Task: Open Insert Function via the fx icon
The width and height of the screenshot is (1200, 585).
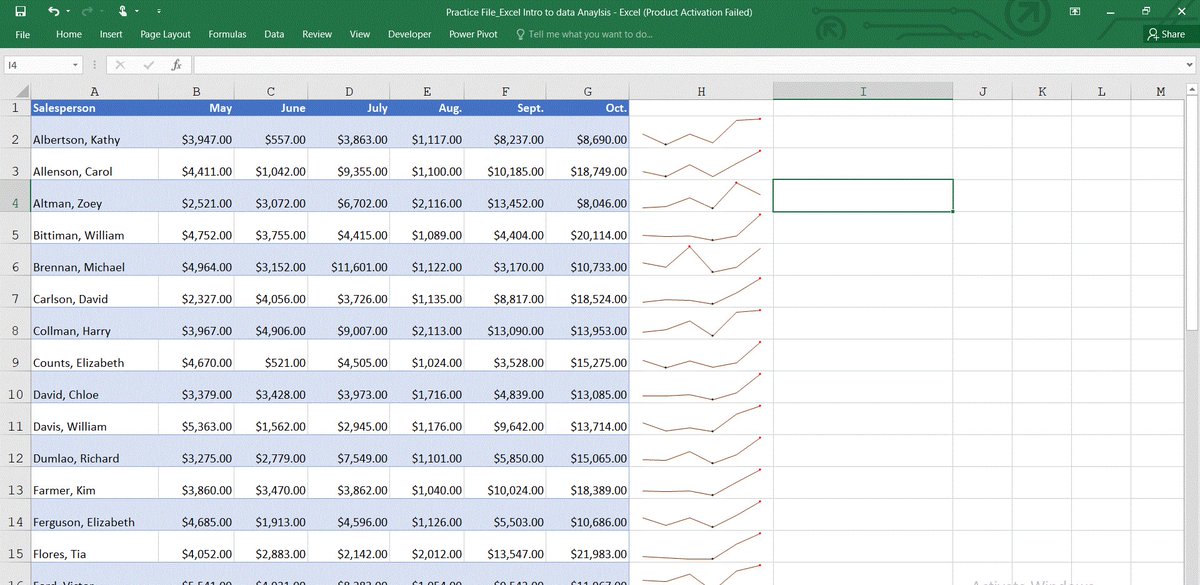Action: [x=176, y=64]
